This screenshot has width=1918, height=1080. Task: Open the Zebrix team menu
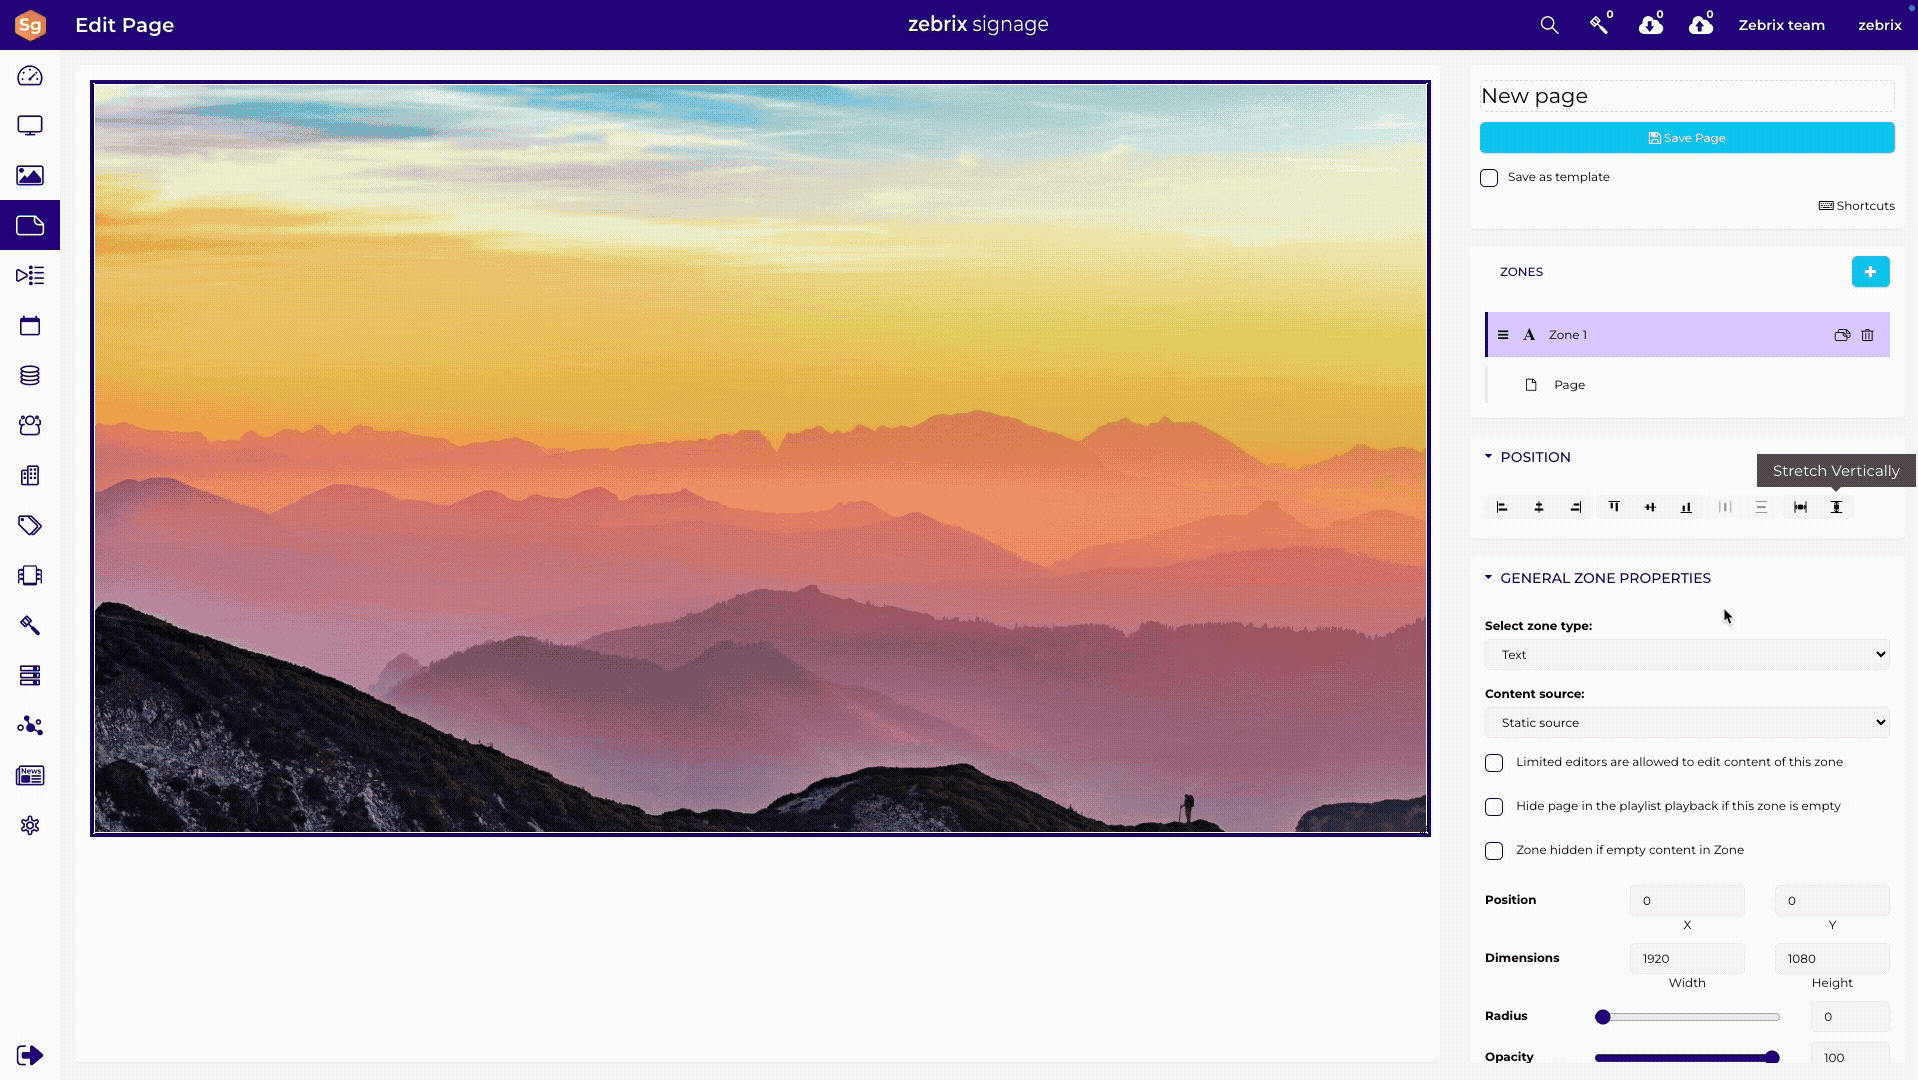click(x=1781, y=25)
